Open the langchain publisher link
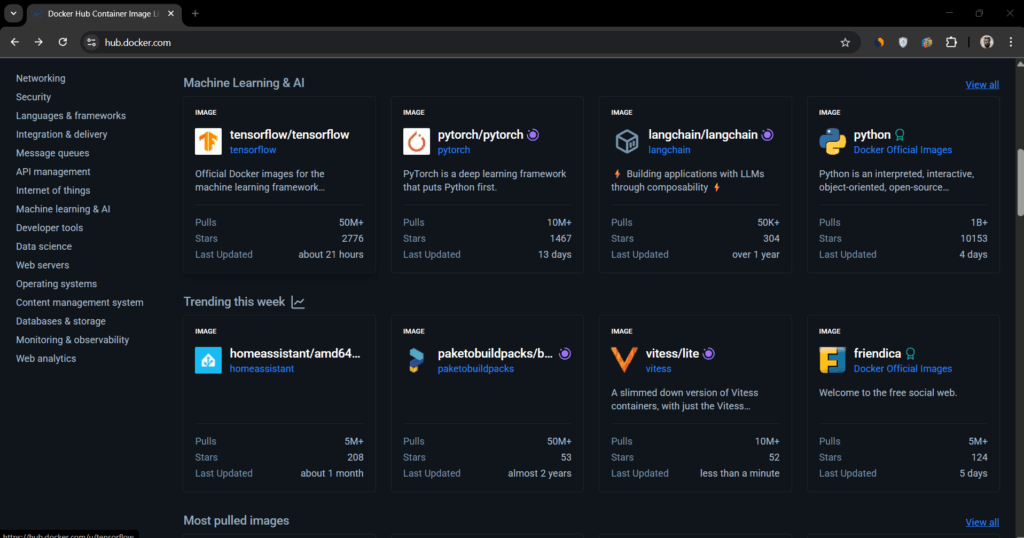 click(669, 150)
